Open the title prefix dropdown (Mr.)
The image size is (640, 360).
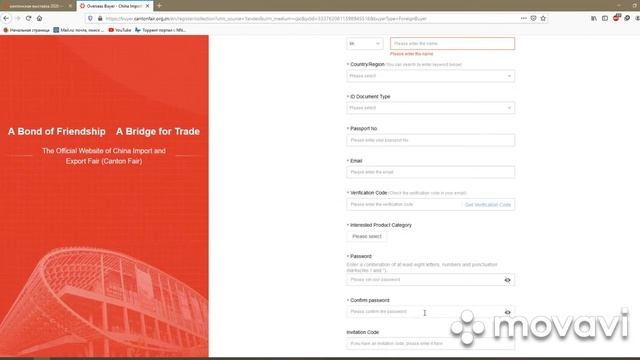(x=365, y=43)
